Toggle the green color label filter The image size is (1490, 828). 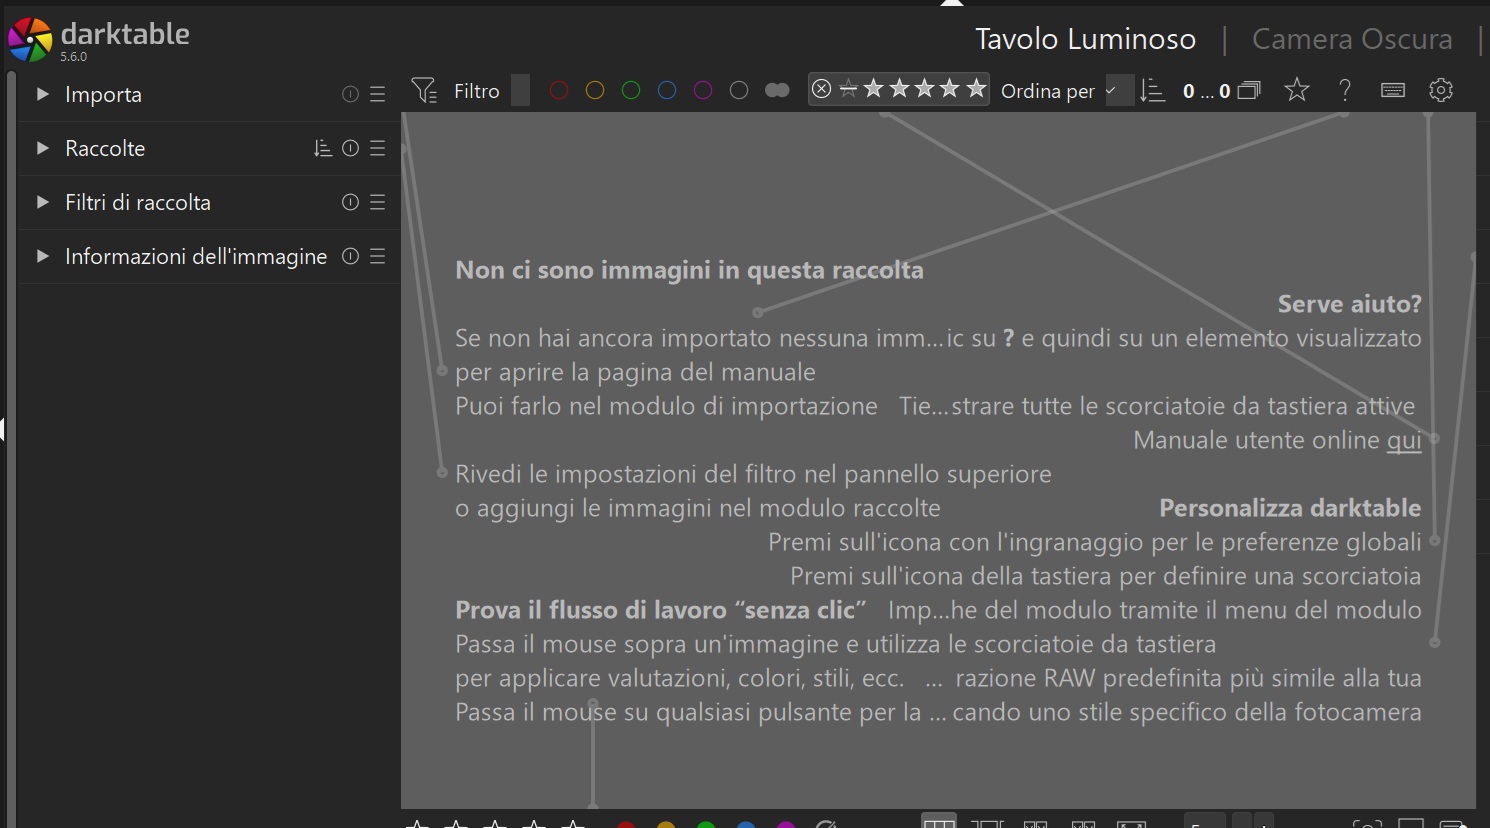631,91
